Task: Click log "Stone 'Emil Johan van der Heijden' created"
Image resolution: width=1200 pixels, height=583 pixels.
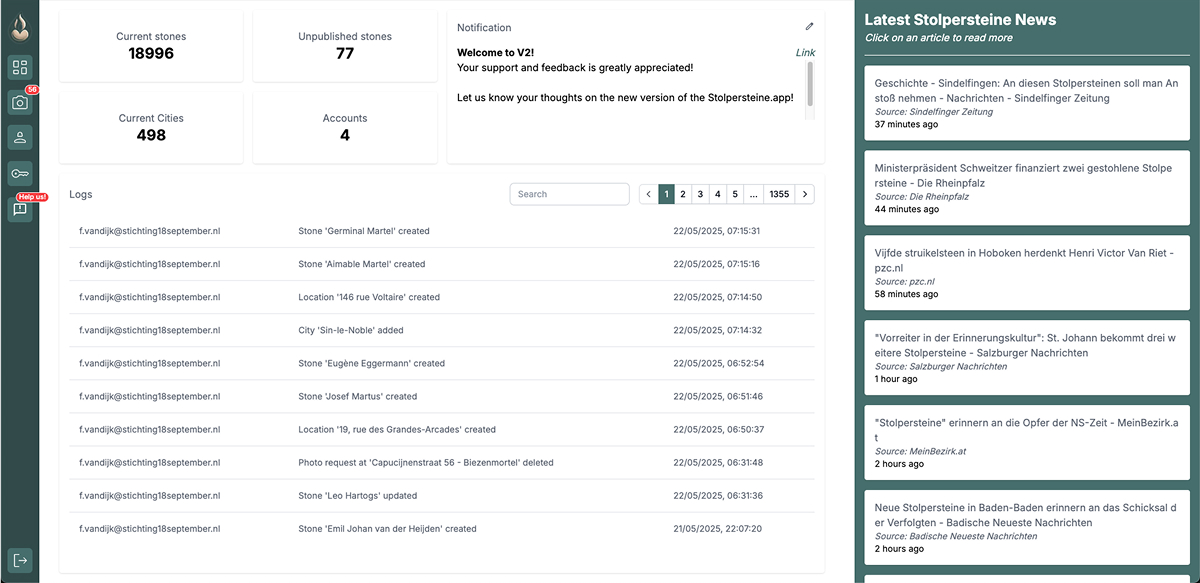Action: [x=388, y=528]
